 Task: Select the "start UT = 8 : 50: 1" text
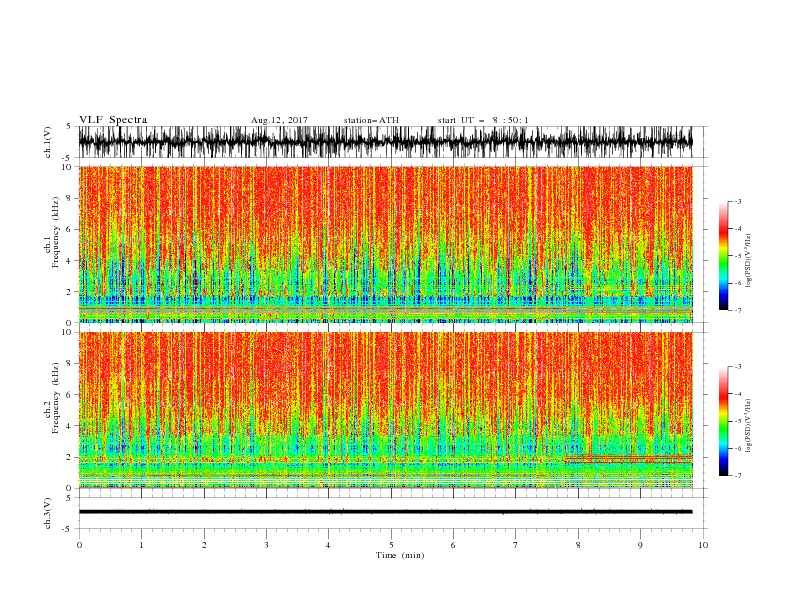pyautogui.click(x=483, y=120)
